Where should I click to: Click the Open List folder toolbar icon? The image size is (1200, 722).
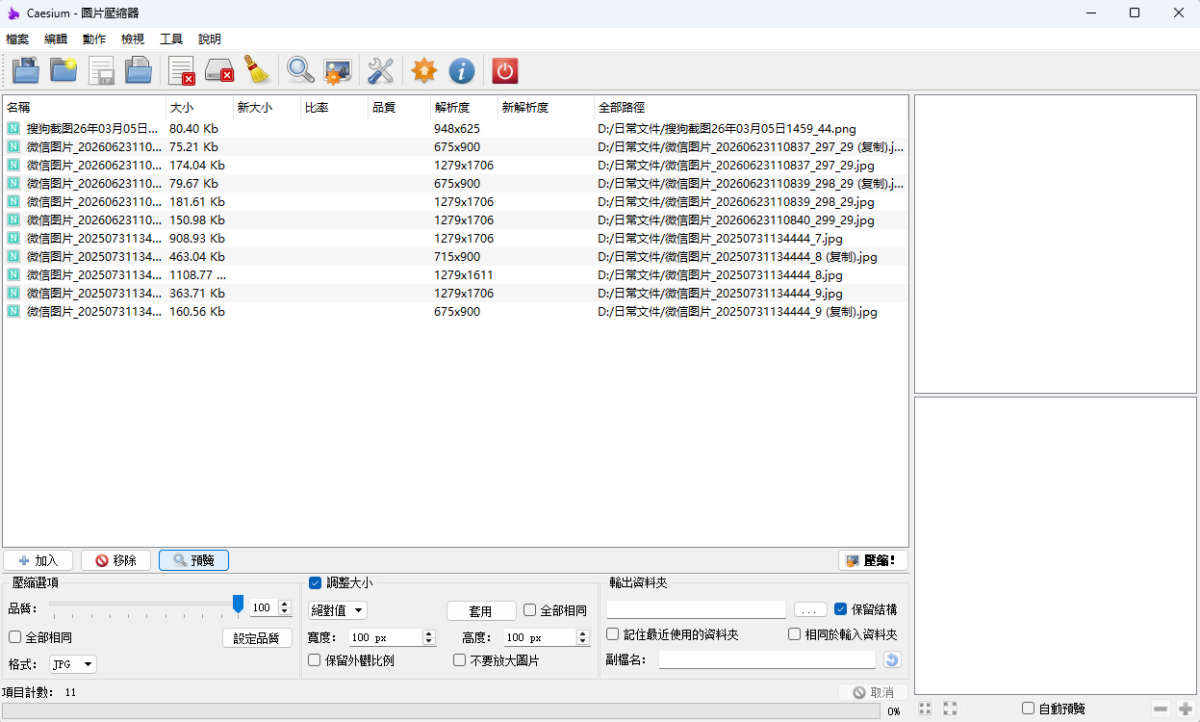(x=138, y=70)
